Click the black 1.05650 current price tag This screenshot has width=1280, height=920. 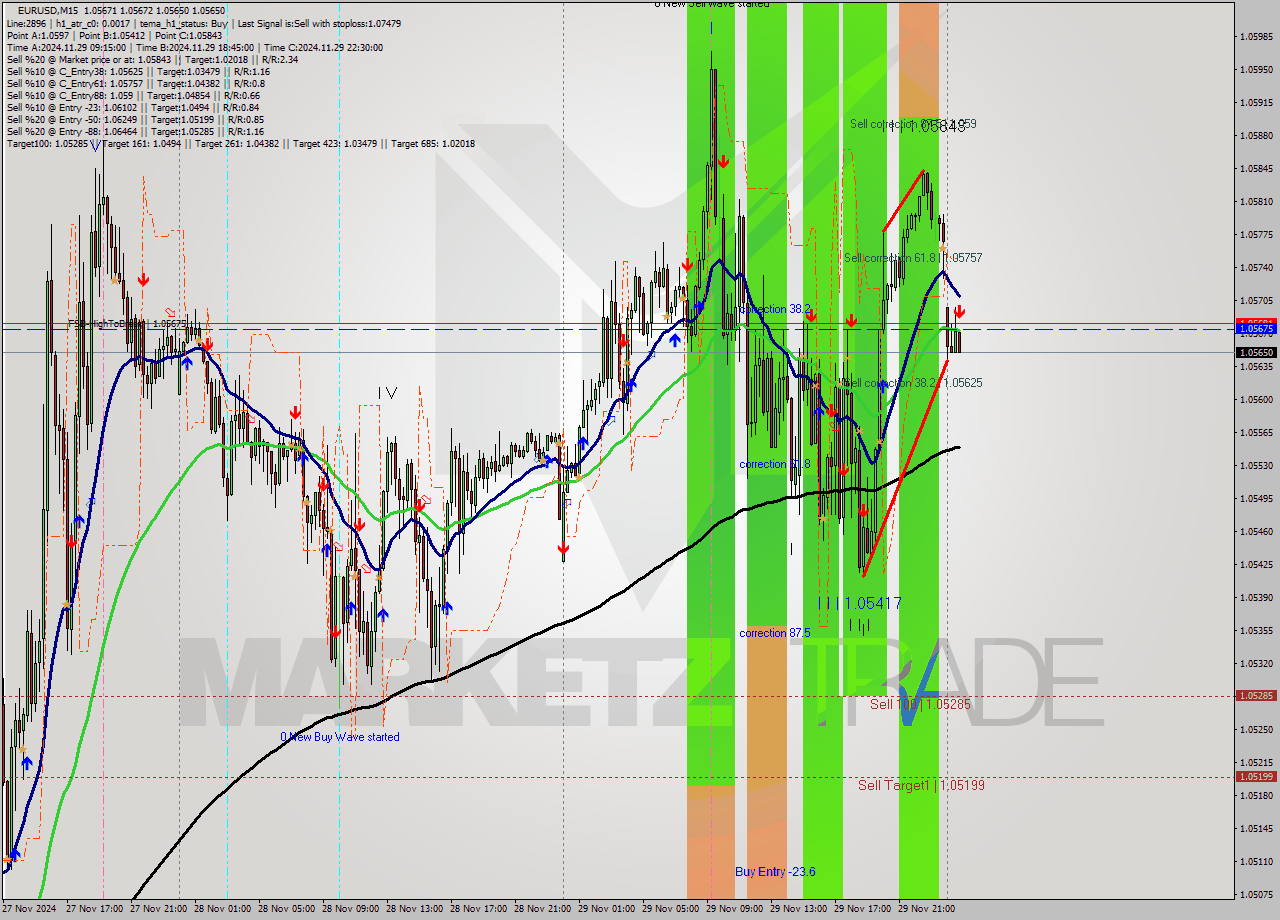1255,352
